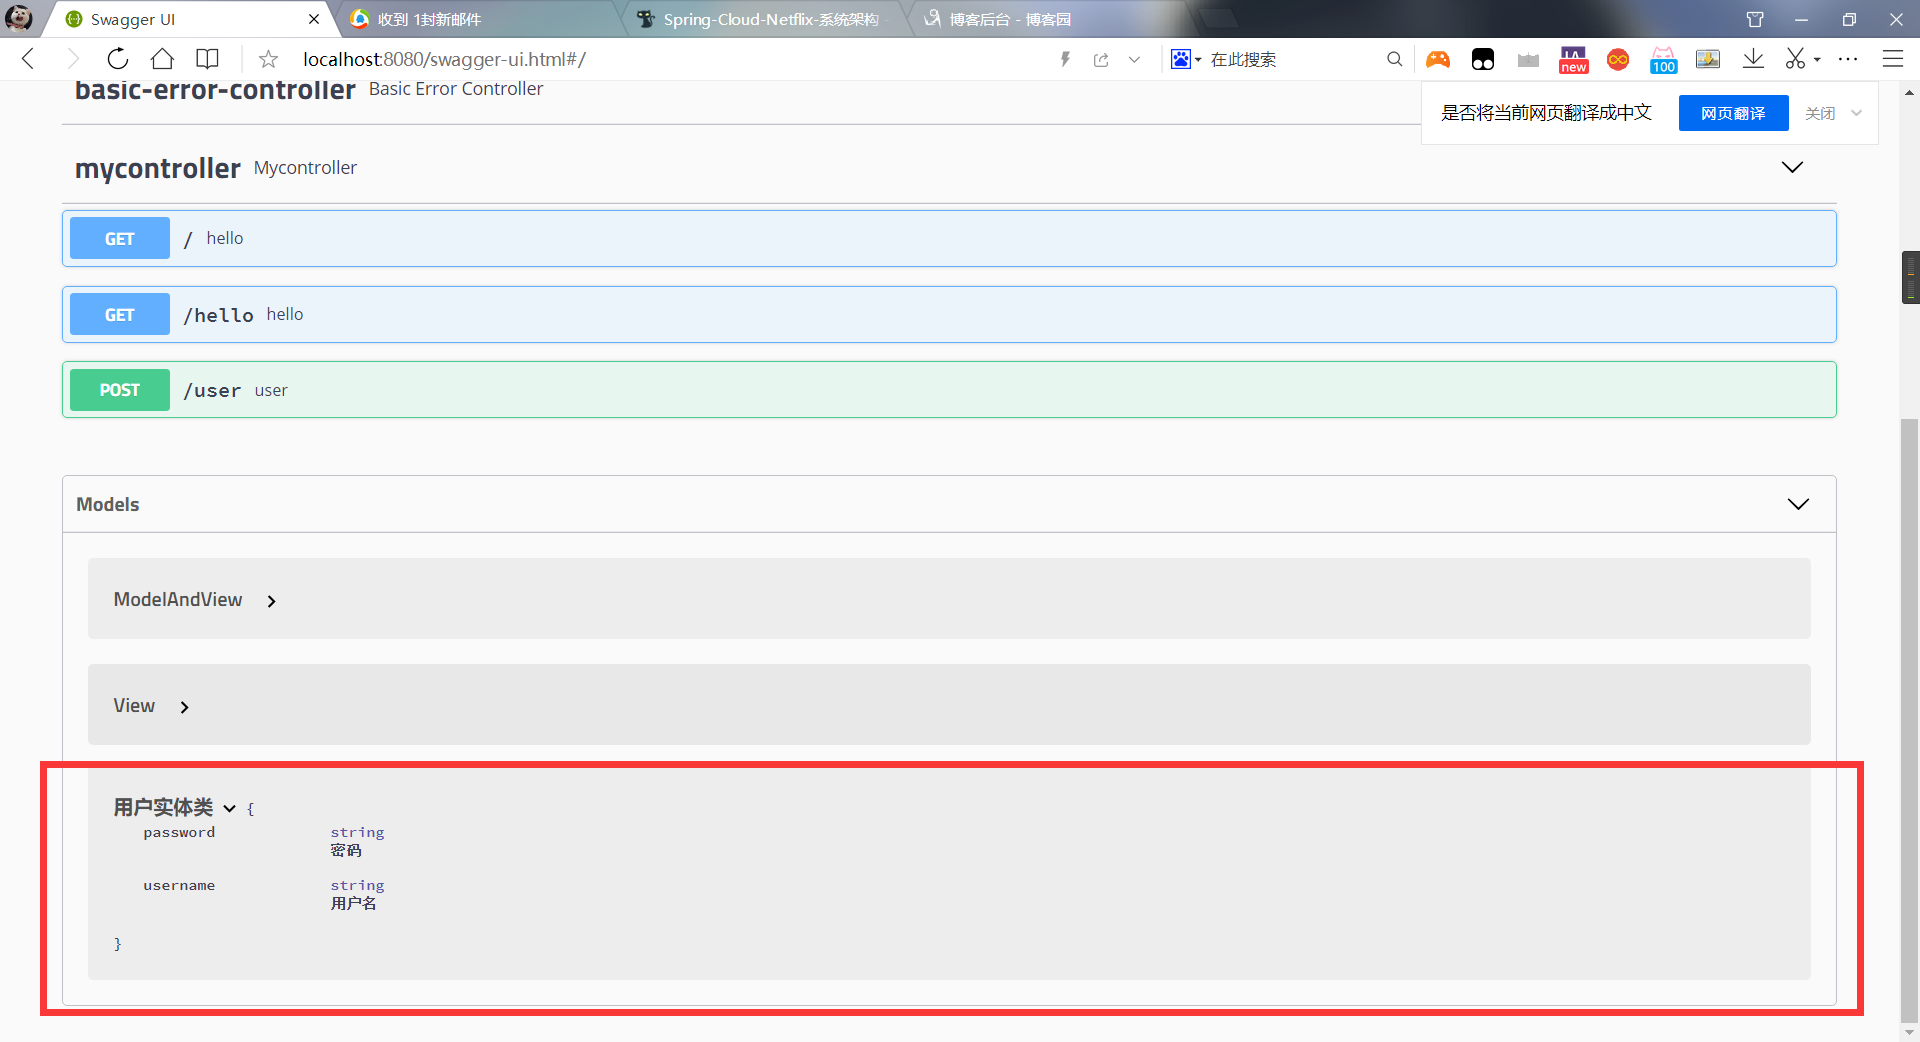Click the basic-error-controller heading
Viewport: 1920px width, 1042px height.
(x=215, y=90)
